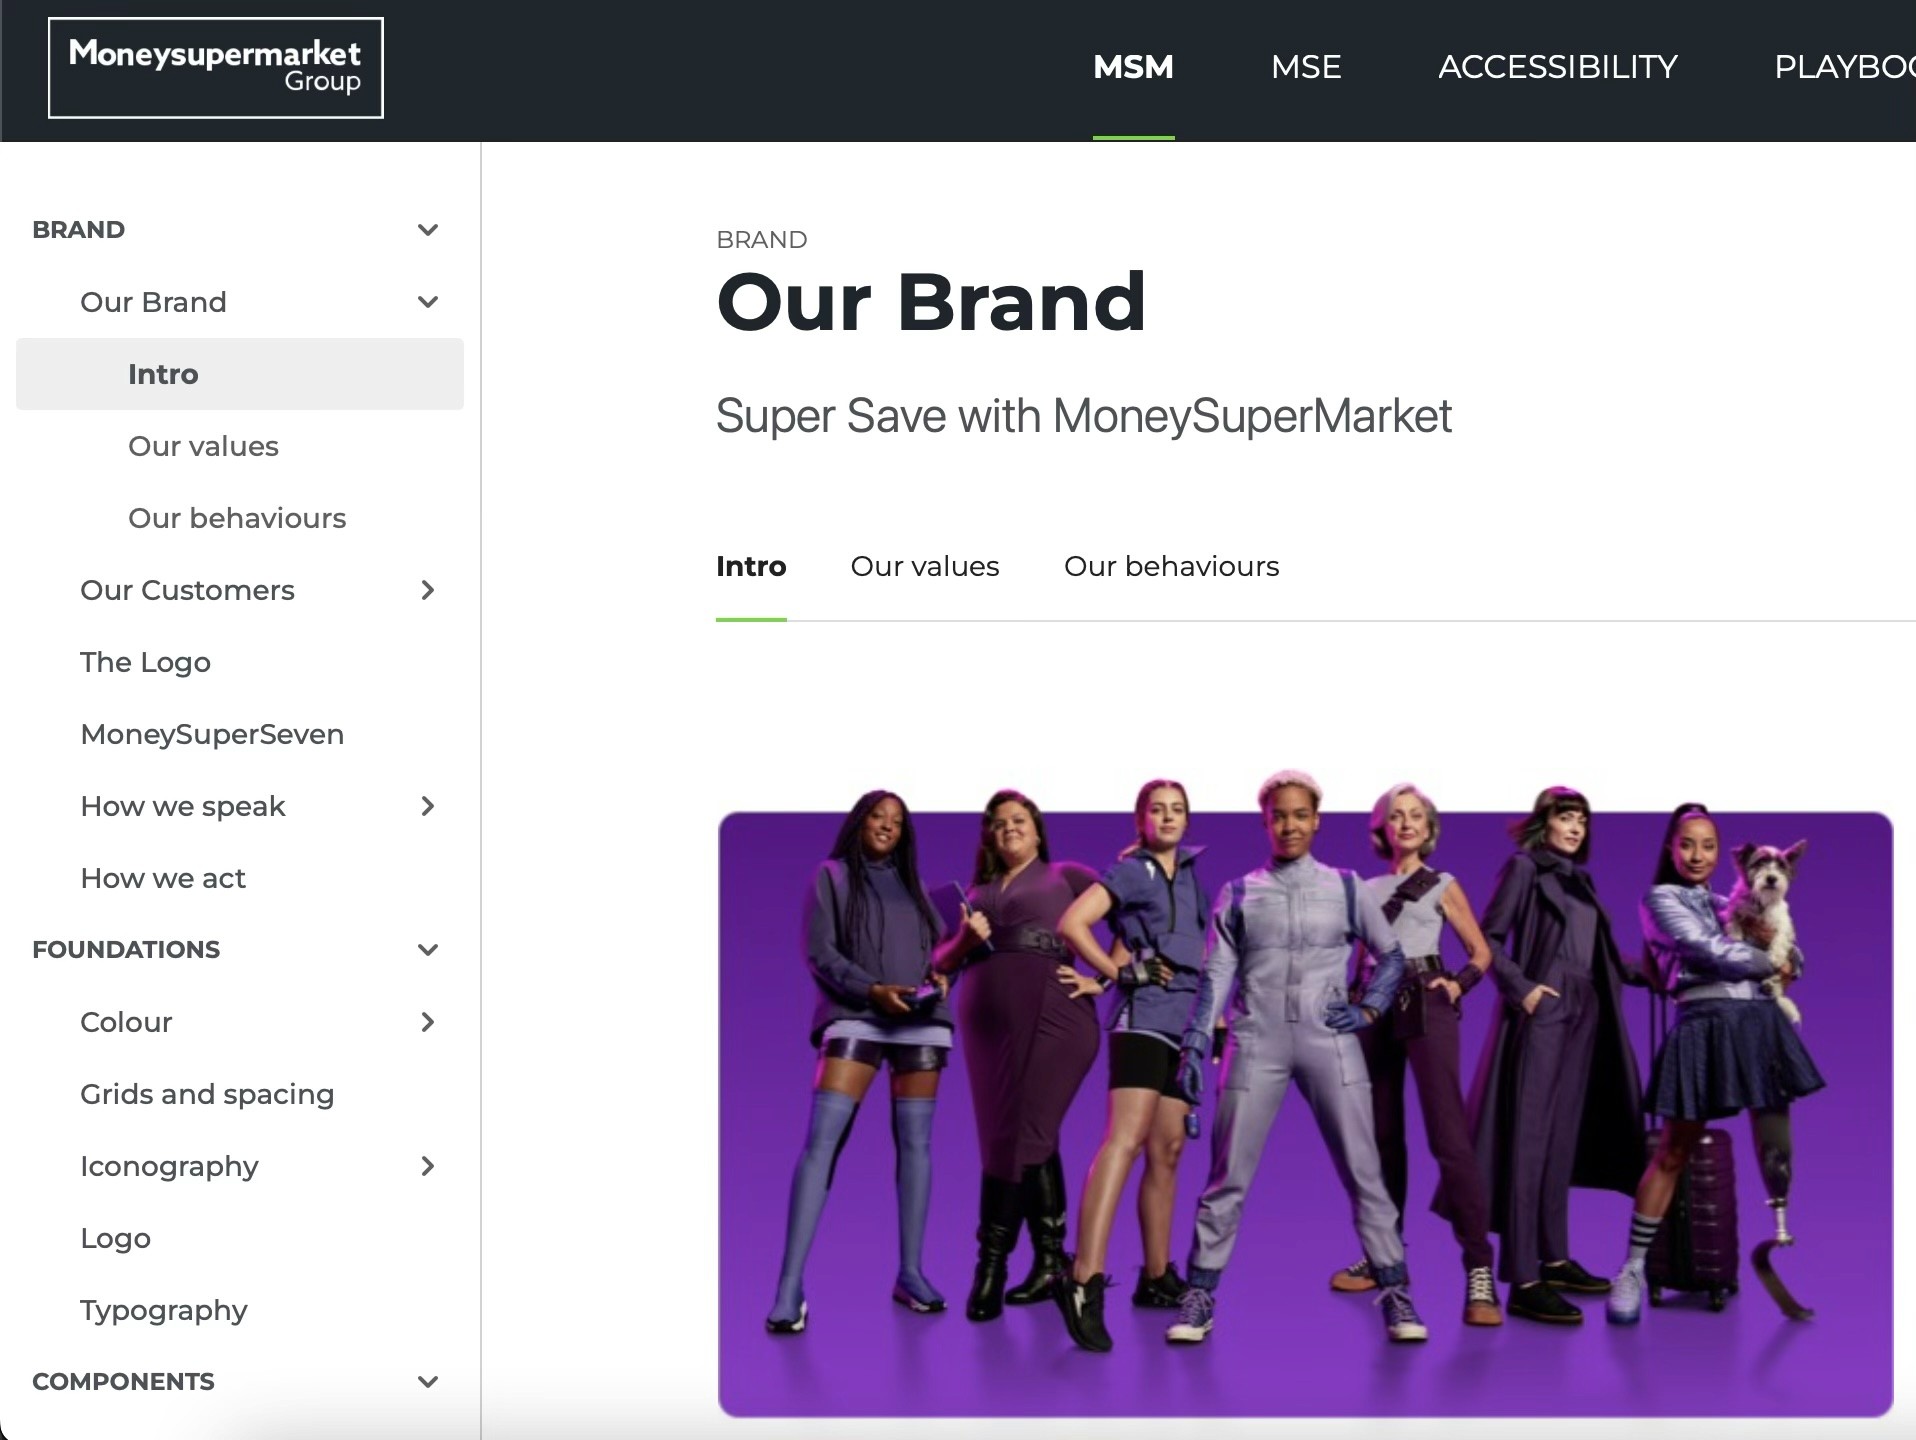Collapse the FOUNDATIONS section
Image resolution: width=1916 pixels, height=1440 pixels.
428,949
